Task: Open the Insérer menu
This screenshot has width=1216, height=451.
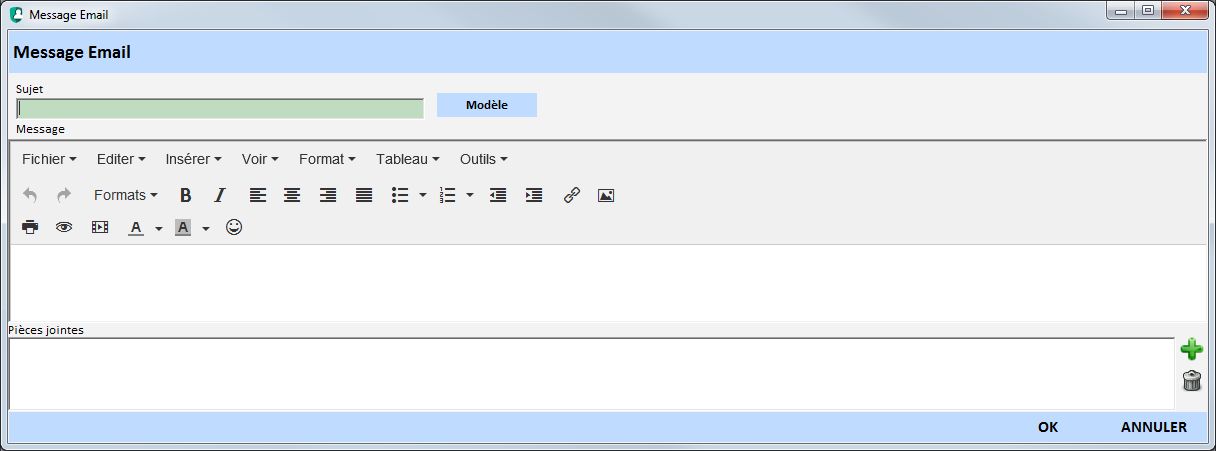Action: point(195,159)
